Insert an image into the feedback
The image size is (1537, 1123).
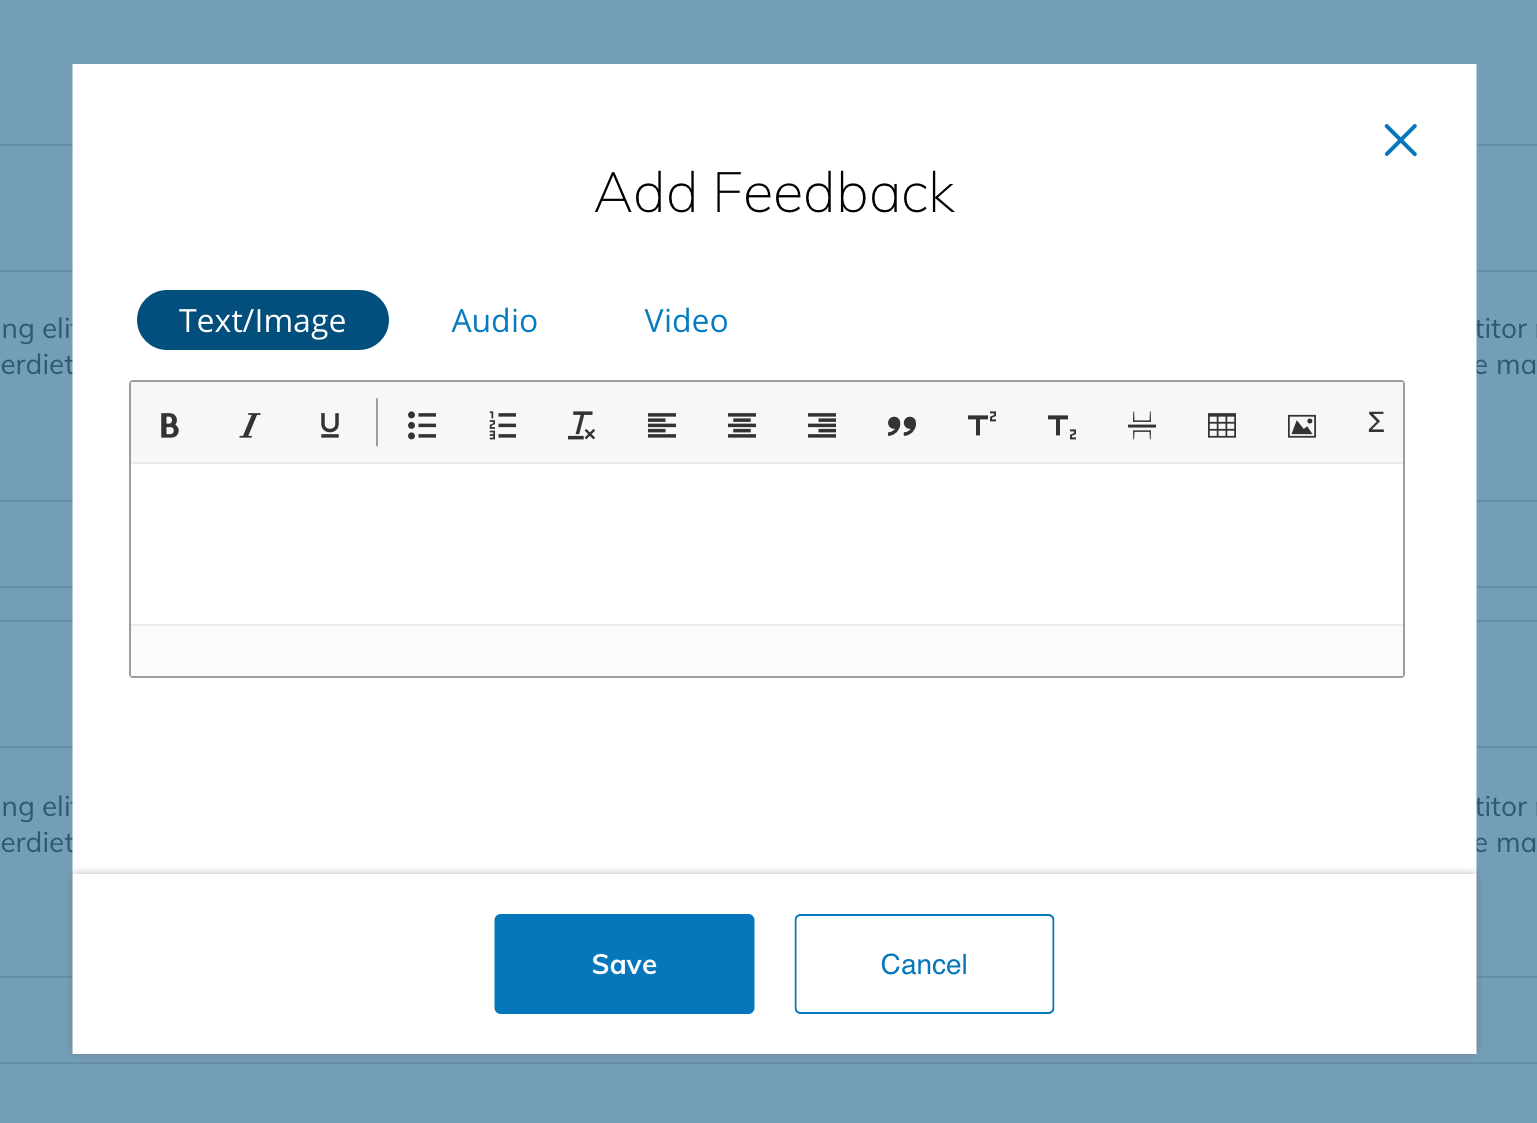1301,424
